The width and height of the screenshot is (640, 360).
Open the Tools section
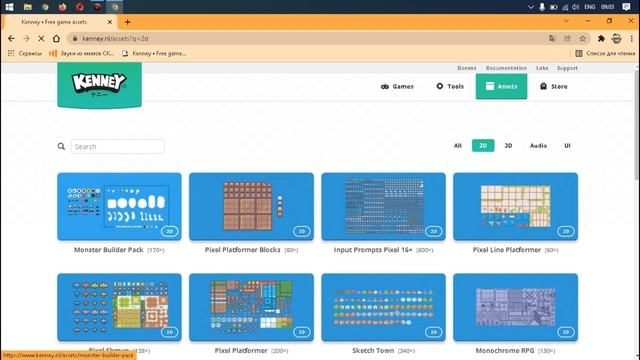(x=450, y=87)
